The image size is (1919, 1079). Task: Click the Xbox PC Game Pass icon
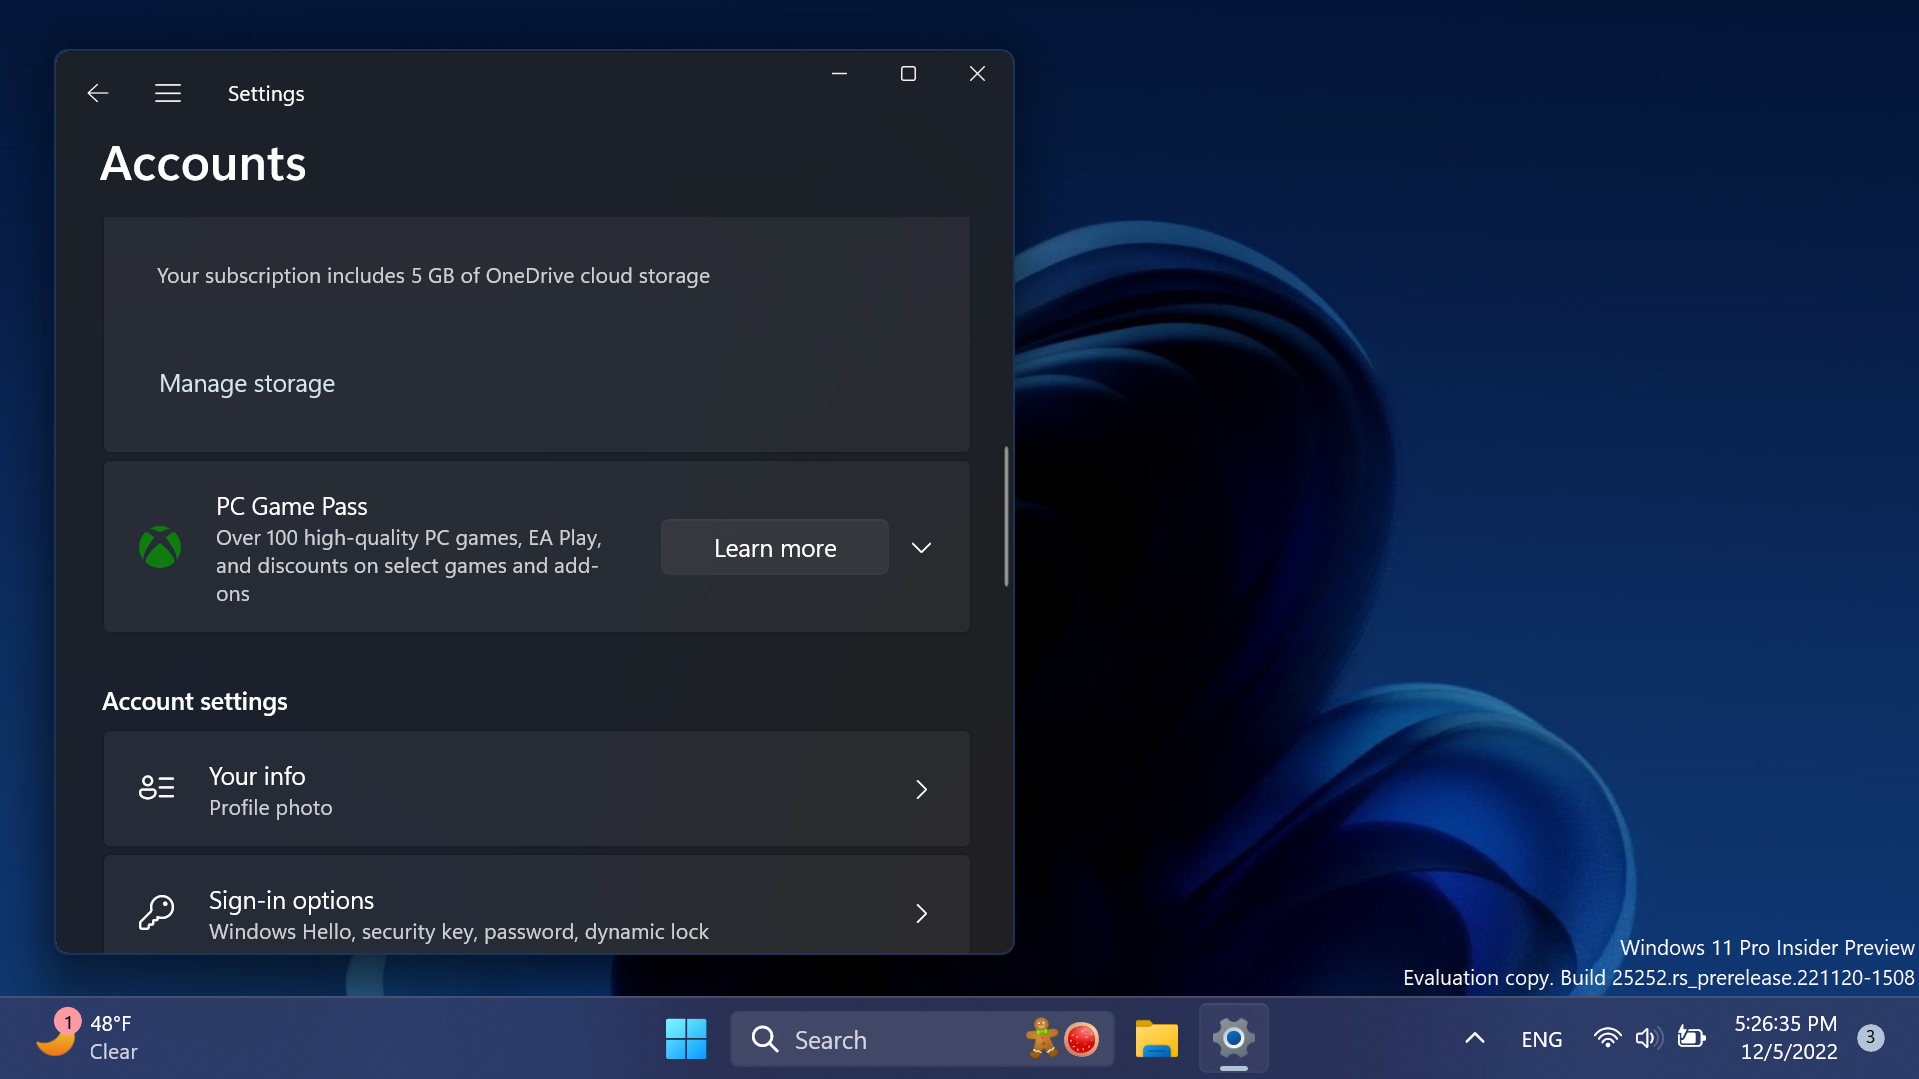(x=160, y=547)
